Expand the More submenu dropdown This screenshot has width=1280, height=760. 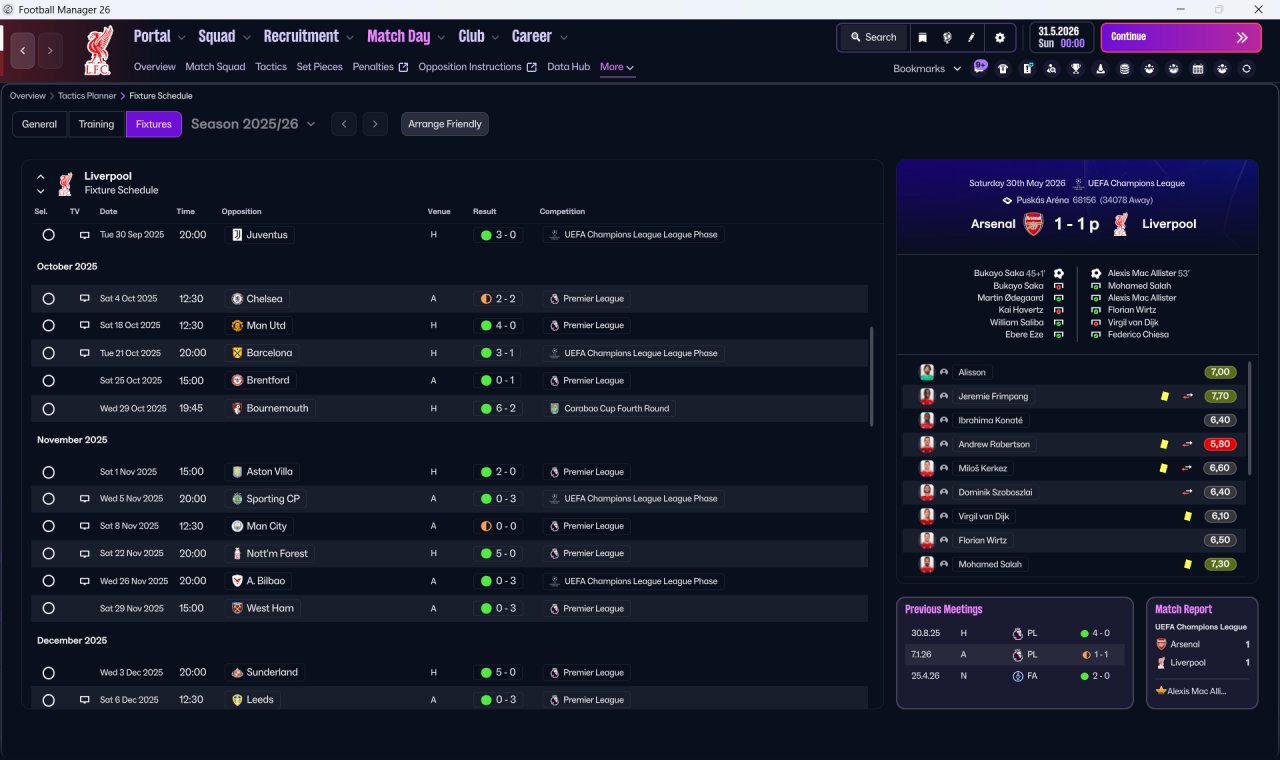pos(617,67)
